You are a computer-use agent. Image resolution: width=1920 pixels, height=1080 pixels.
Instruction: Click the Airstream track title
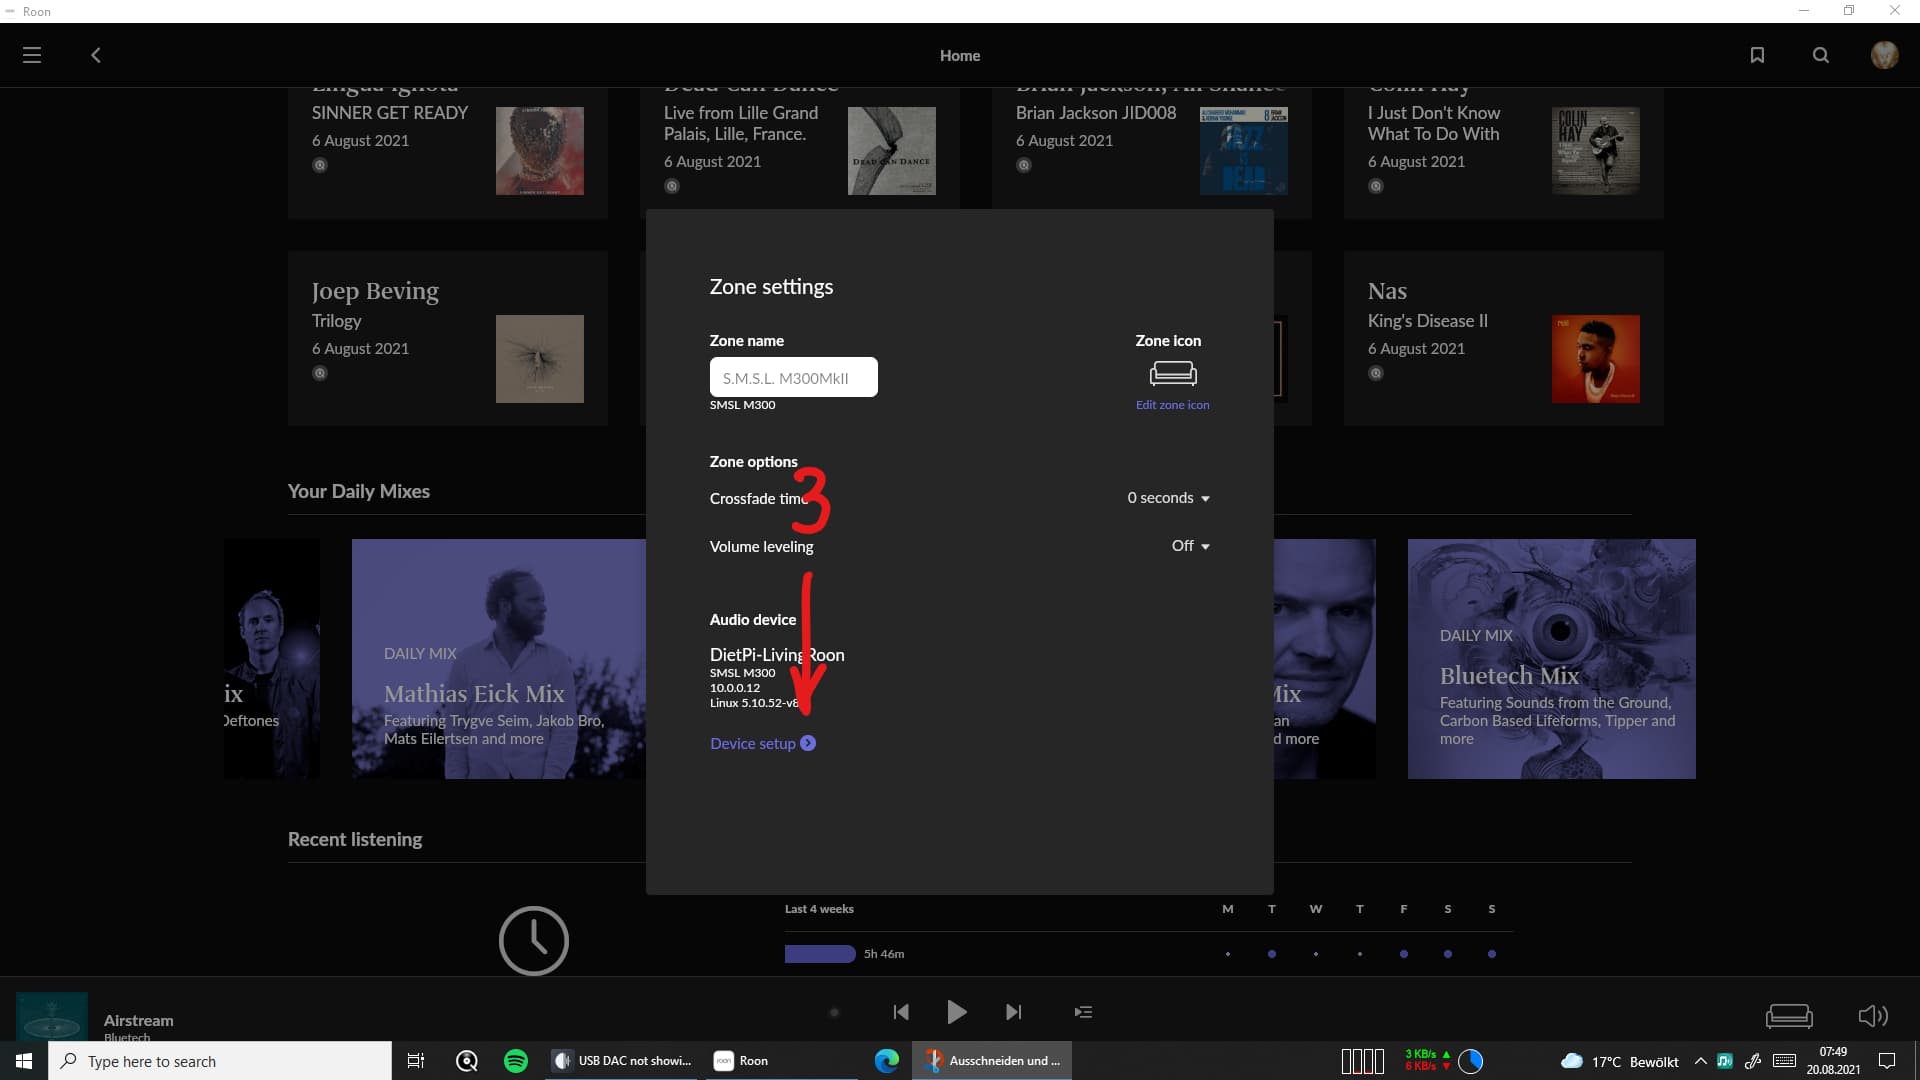[139, 1020]
